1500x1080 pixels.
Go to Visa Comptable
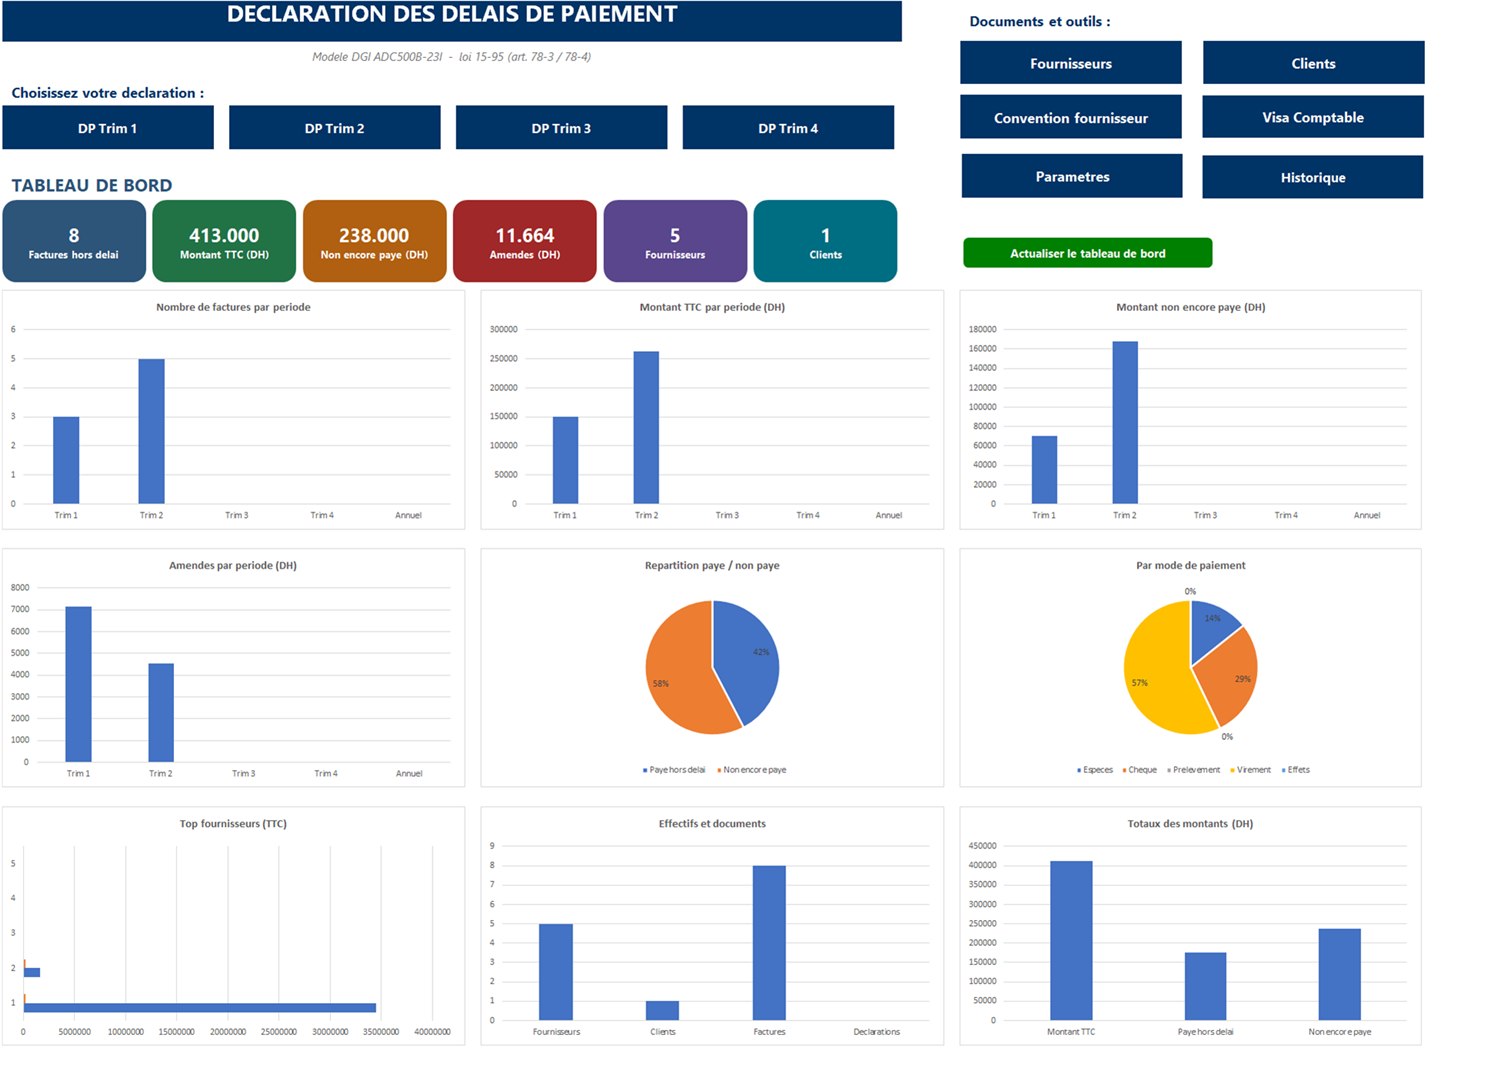click(1313, 117)
